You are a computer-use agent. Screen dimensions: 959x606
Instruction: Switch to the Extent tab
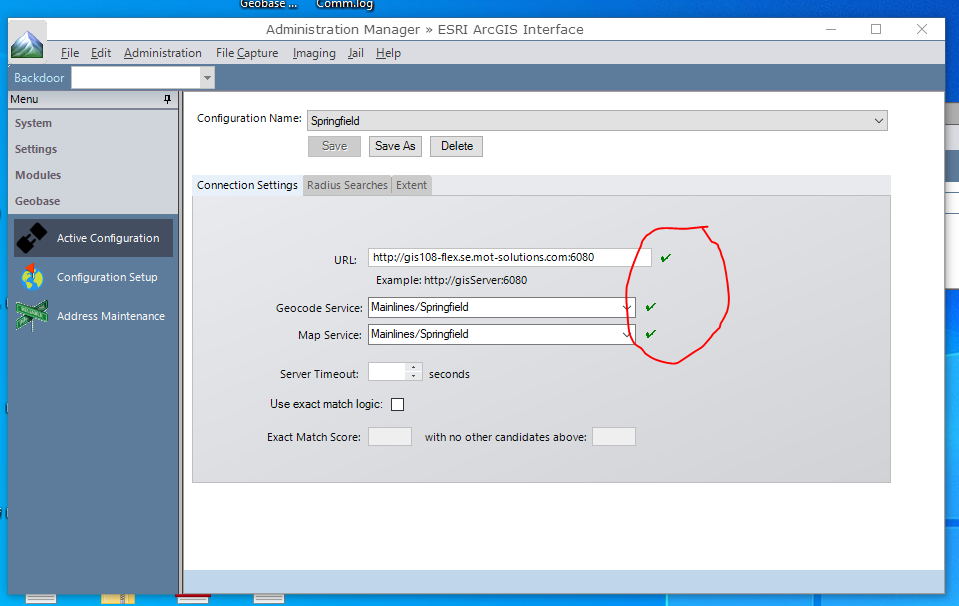point(412,185)
